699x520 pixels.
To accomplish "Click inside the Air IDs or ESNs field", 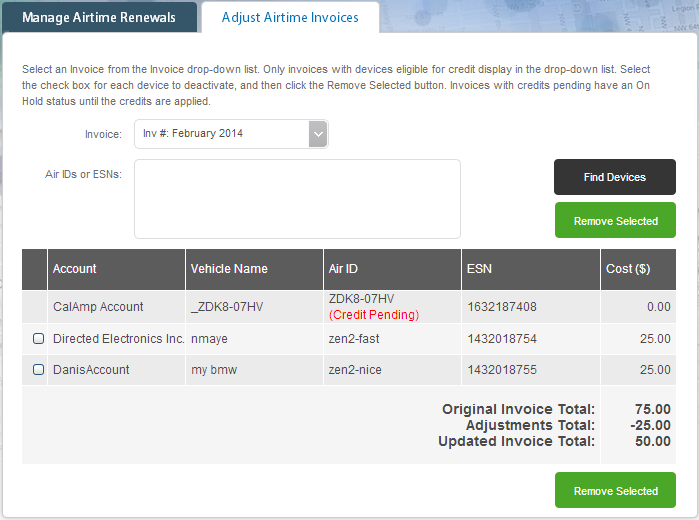I will [297, 199].
